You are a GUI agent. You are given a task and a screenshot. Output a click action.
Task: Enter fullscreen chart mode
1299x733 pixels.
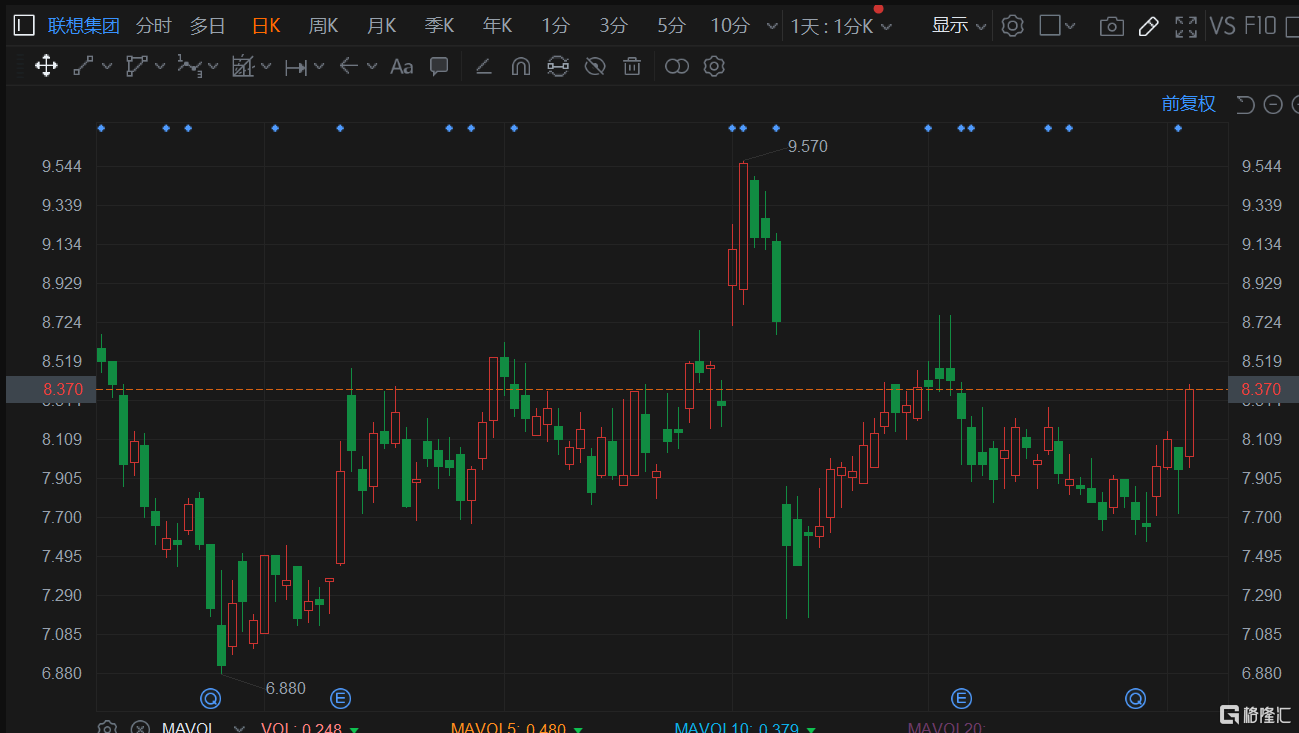[1186, 26]
